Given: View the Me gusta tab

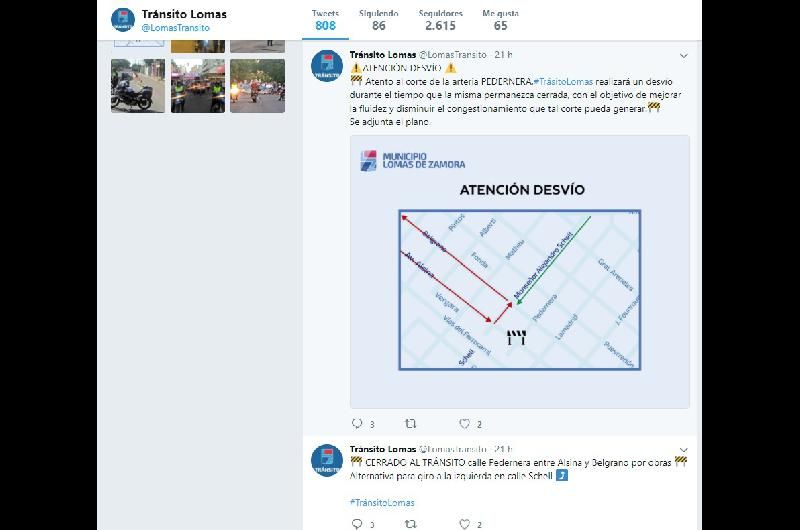Looking at the screenshot, I should 500,20.
